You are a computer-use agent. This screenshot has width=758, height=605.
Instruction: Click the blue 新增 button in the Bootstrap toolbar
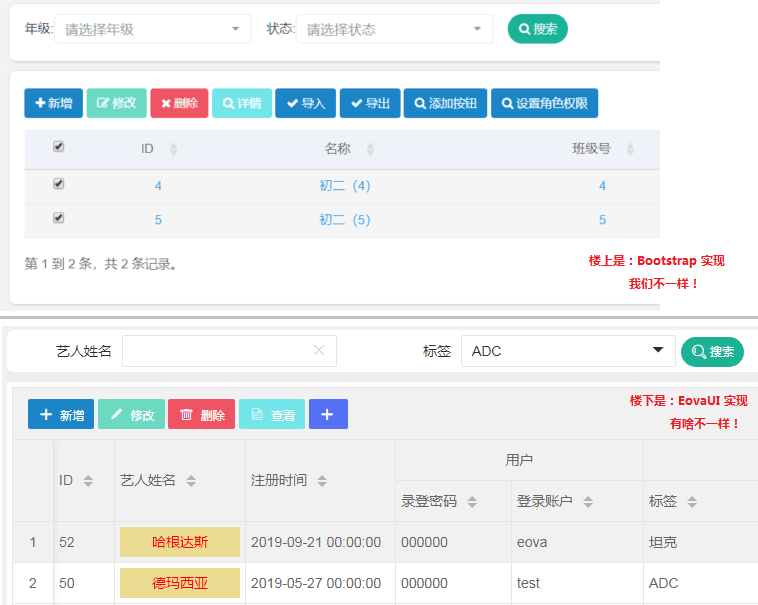pos(53,103)
